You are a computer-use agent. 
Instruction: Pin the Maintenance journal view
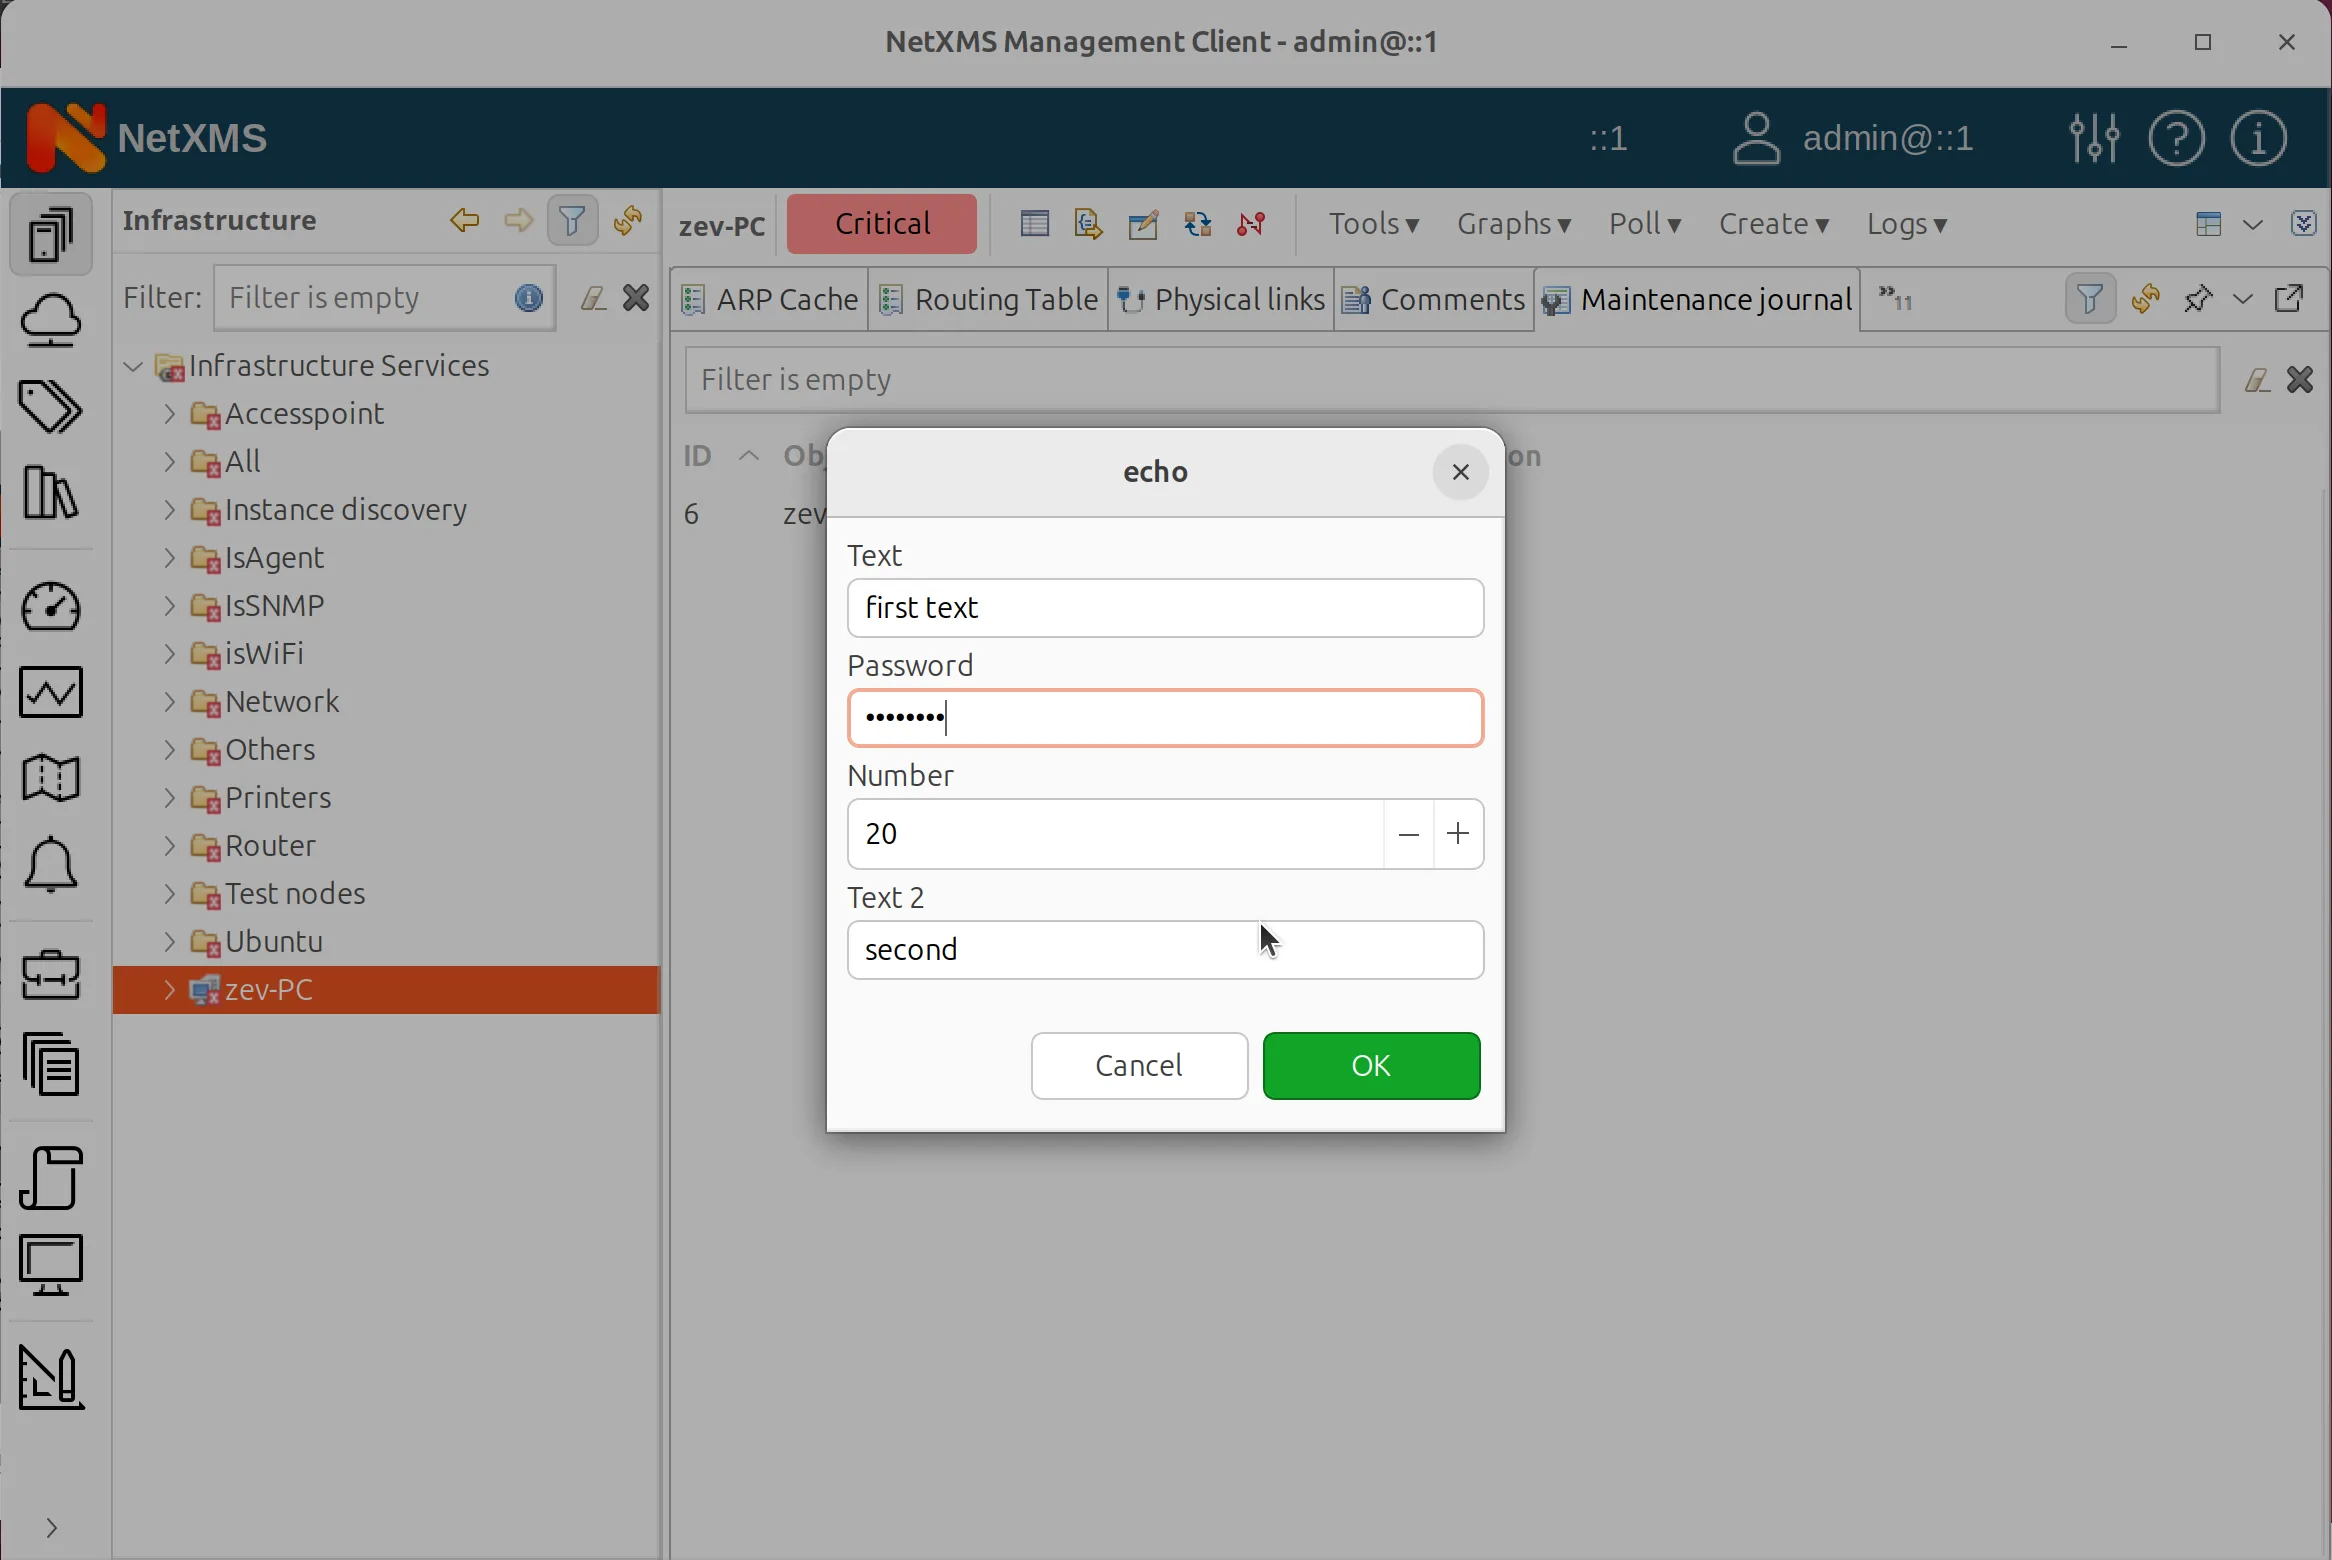[2198, 299]
